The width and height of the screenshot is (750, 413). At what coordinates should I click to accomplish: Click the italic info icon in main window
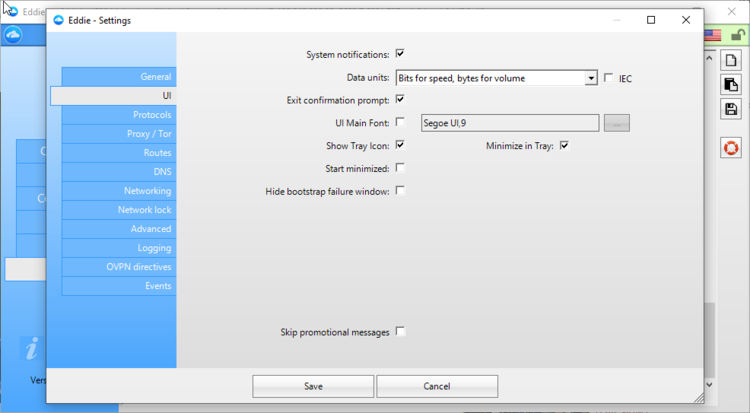[x=32, y=348]
